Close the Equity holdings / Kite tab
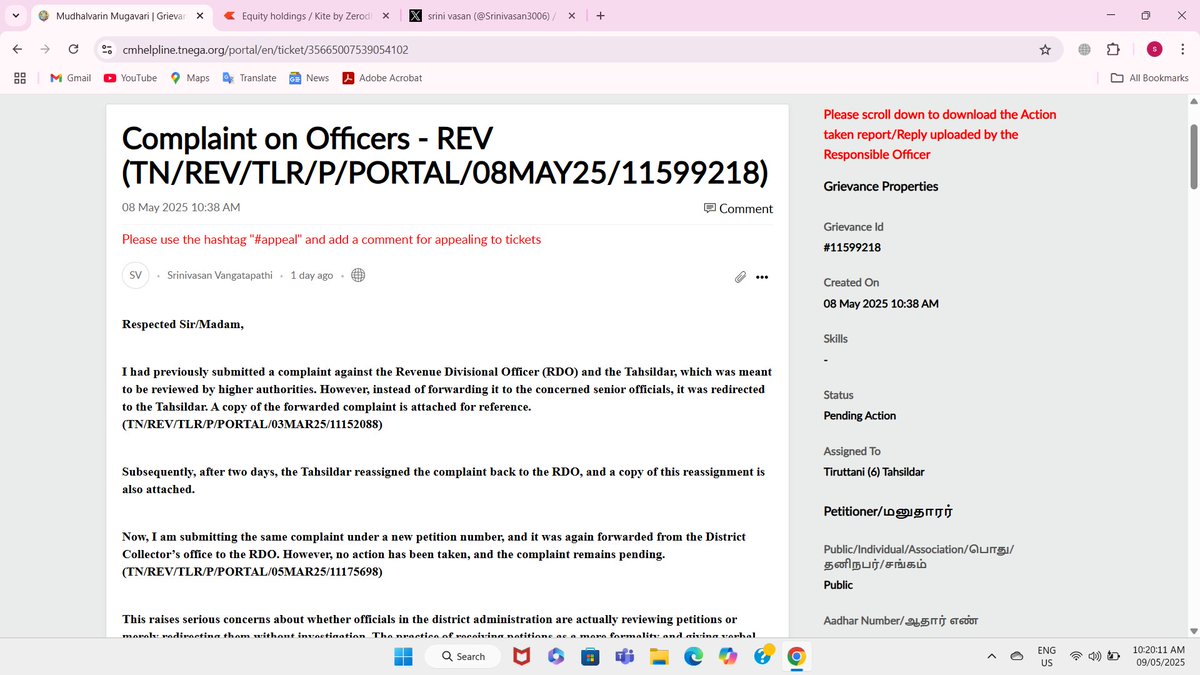 click(384, 16)
